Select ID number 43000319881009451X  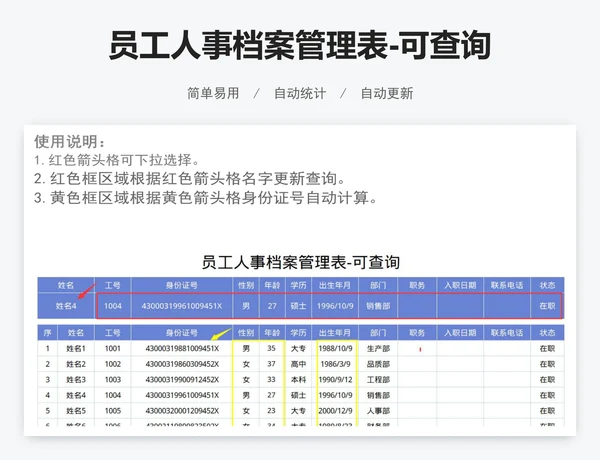tap(182, 349)
